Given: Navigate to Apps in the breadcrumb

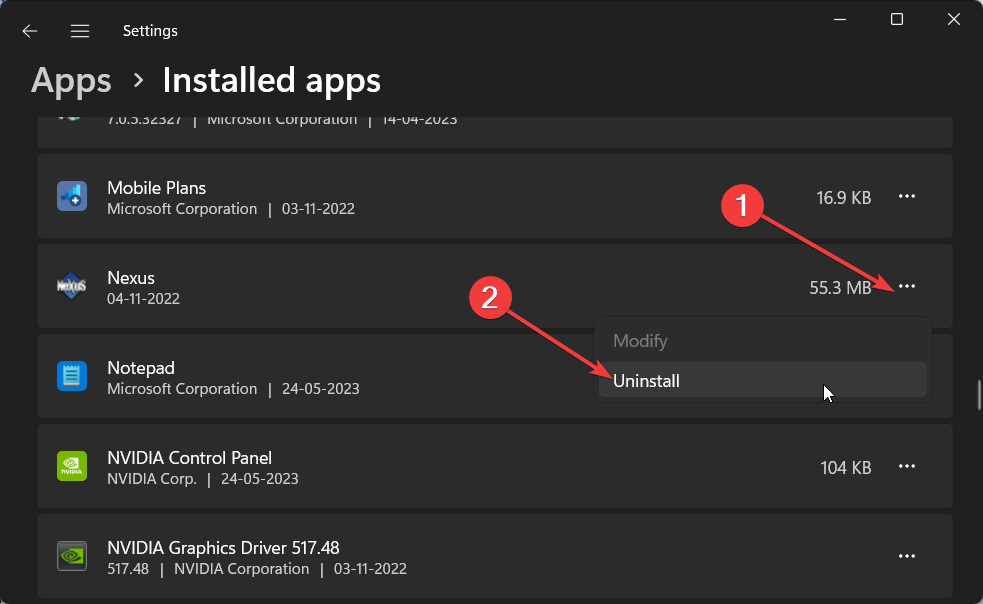Looking at the screenshot, I should (x=71, y=81).
